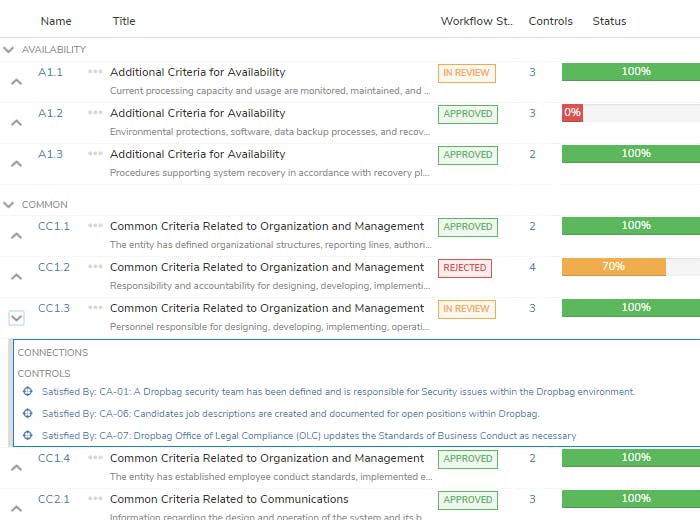The image size is (700, 520).
Task: Sort by the Controls column header
Action: [550, 21]
